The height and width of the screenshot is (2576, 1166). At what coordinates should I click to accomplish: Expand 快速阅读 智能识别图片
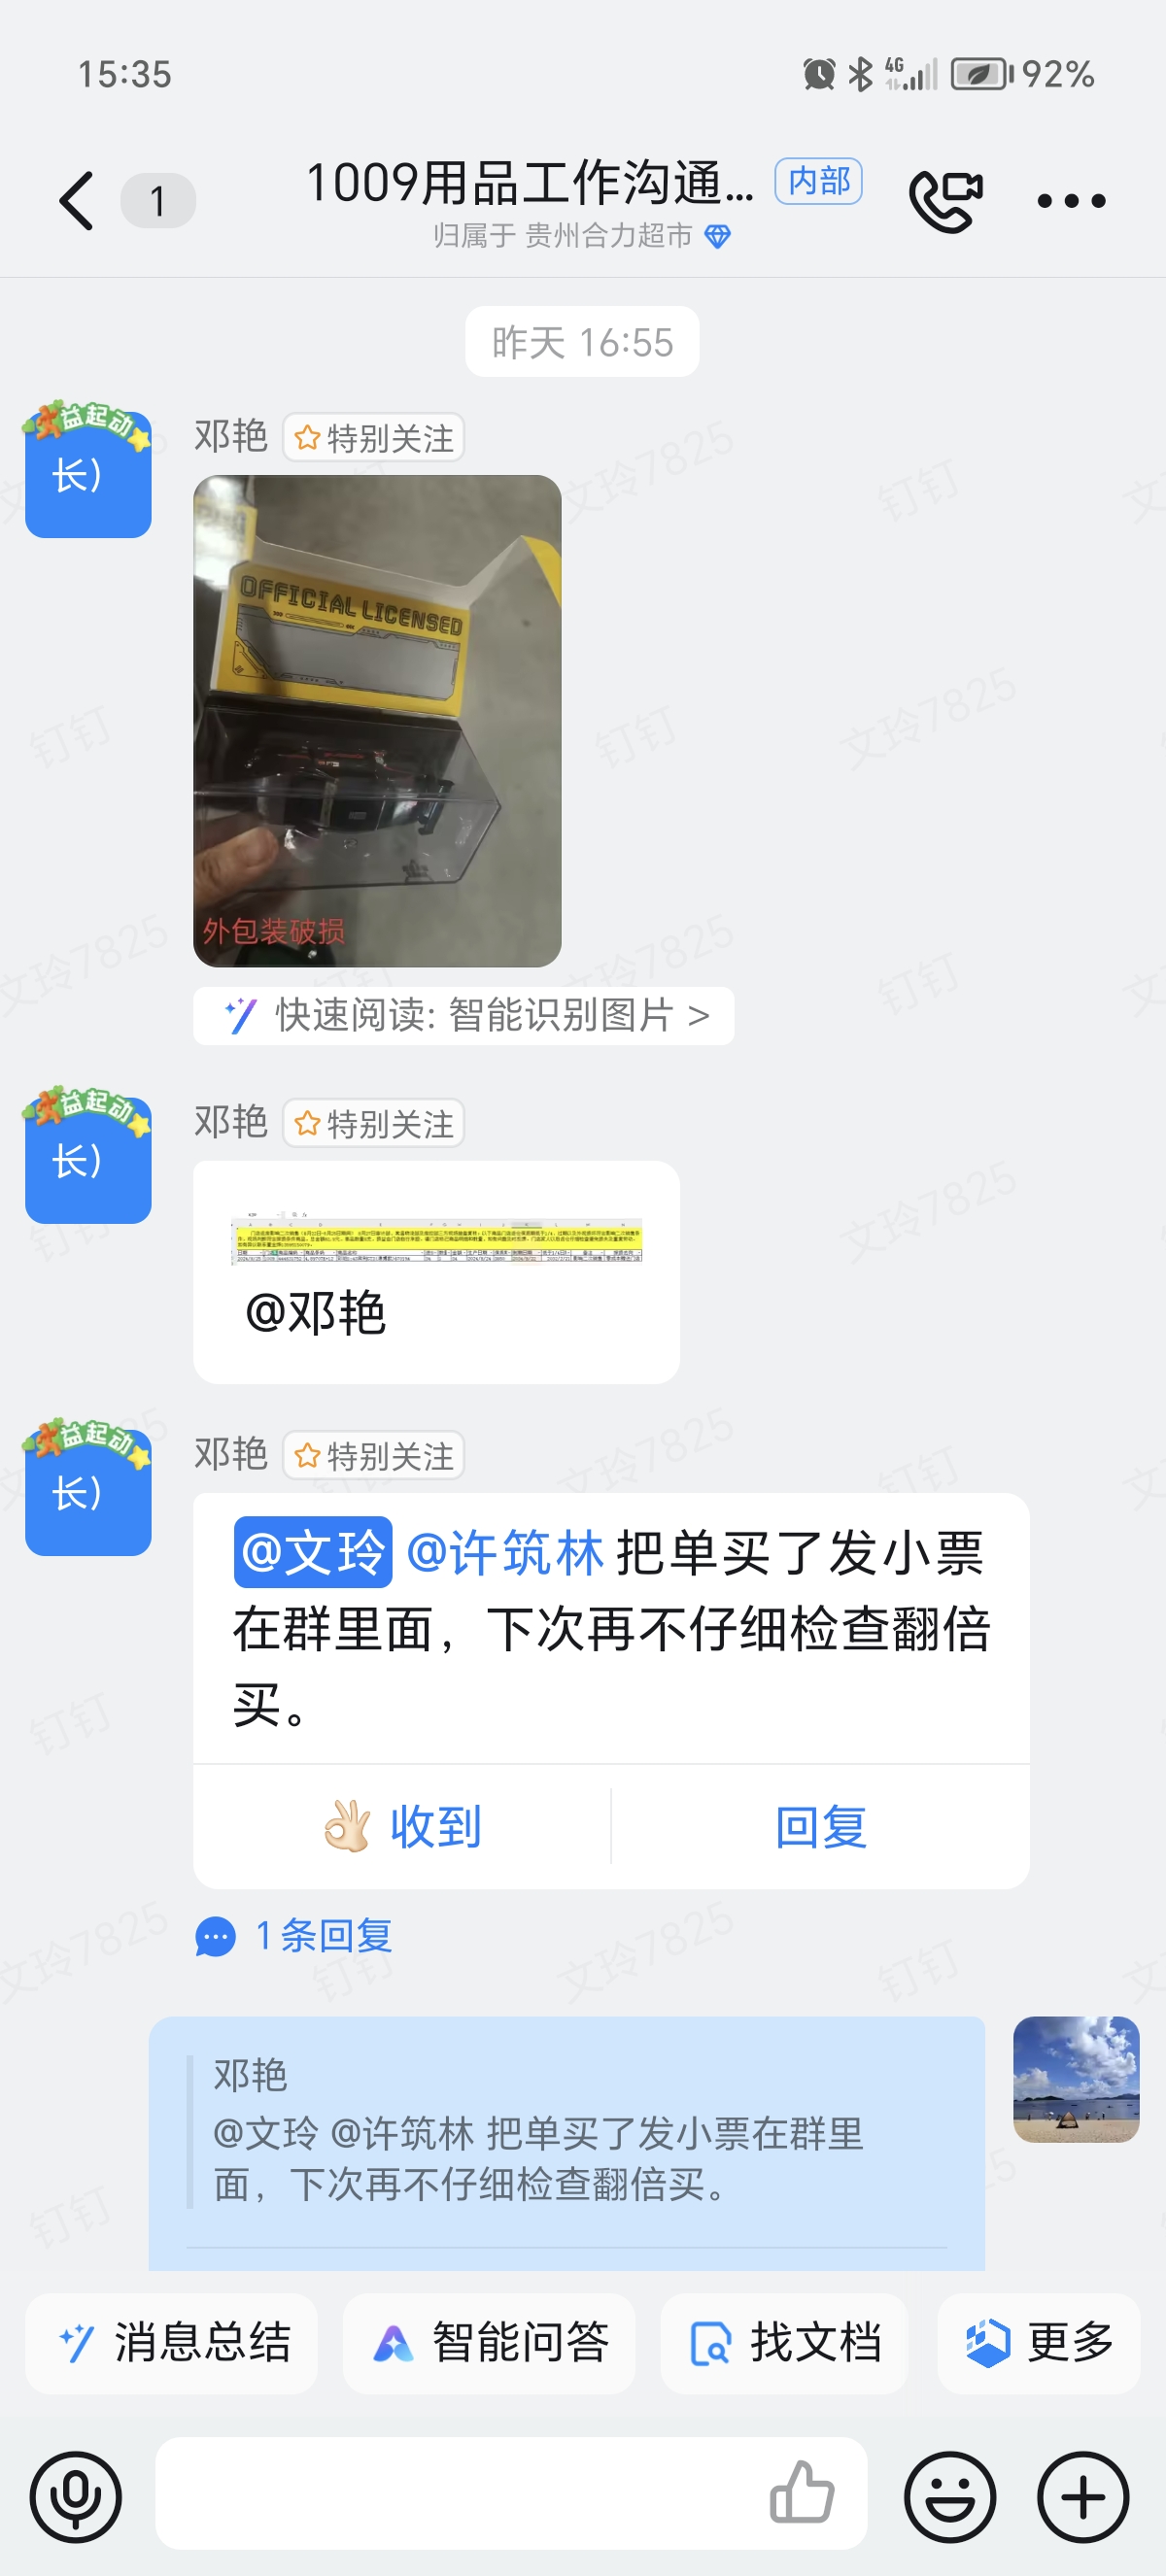tap(464, 1016)
